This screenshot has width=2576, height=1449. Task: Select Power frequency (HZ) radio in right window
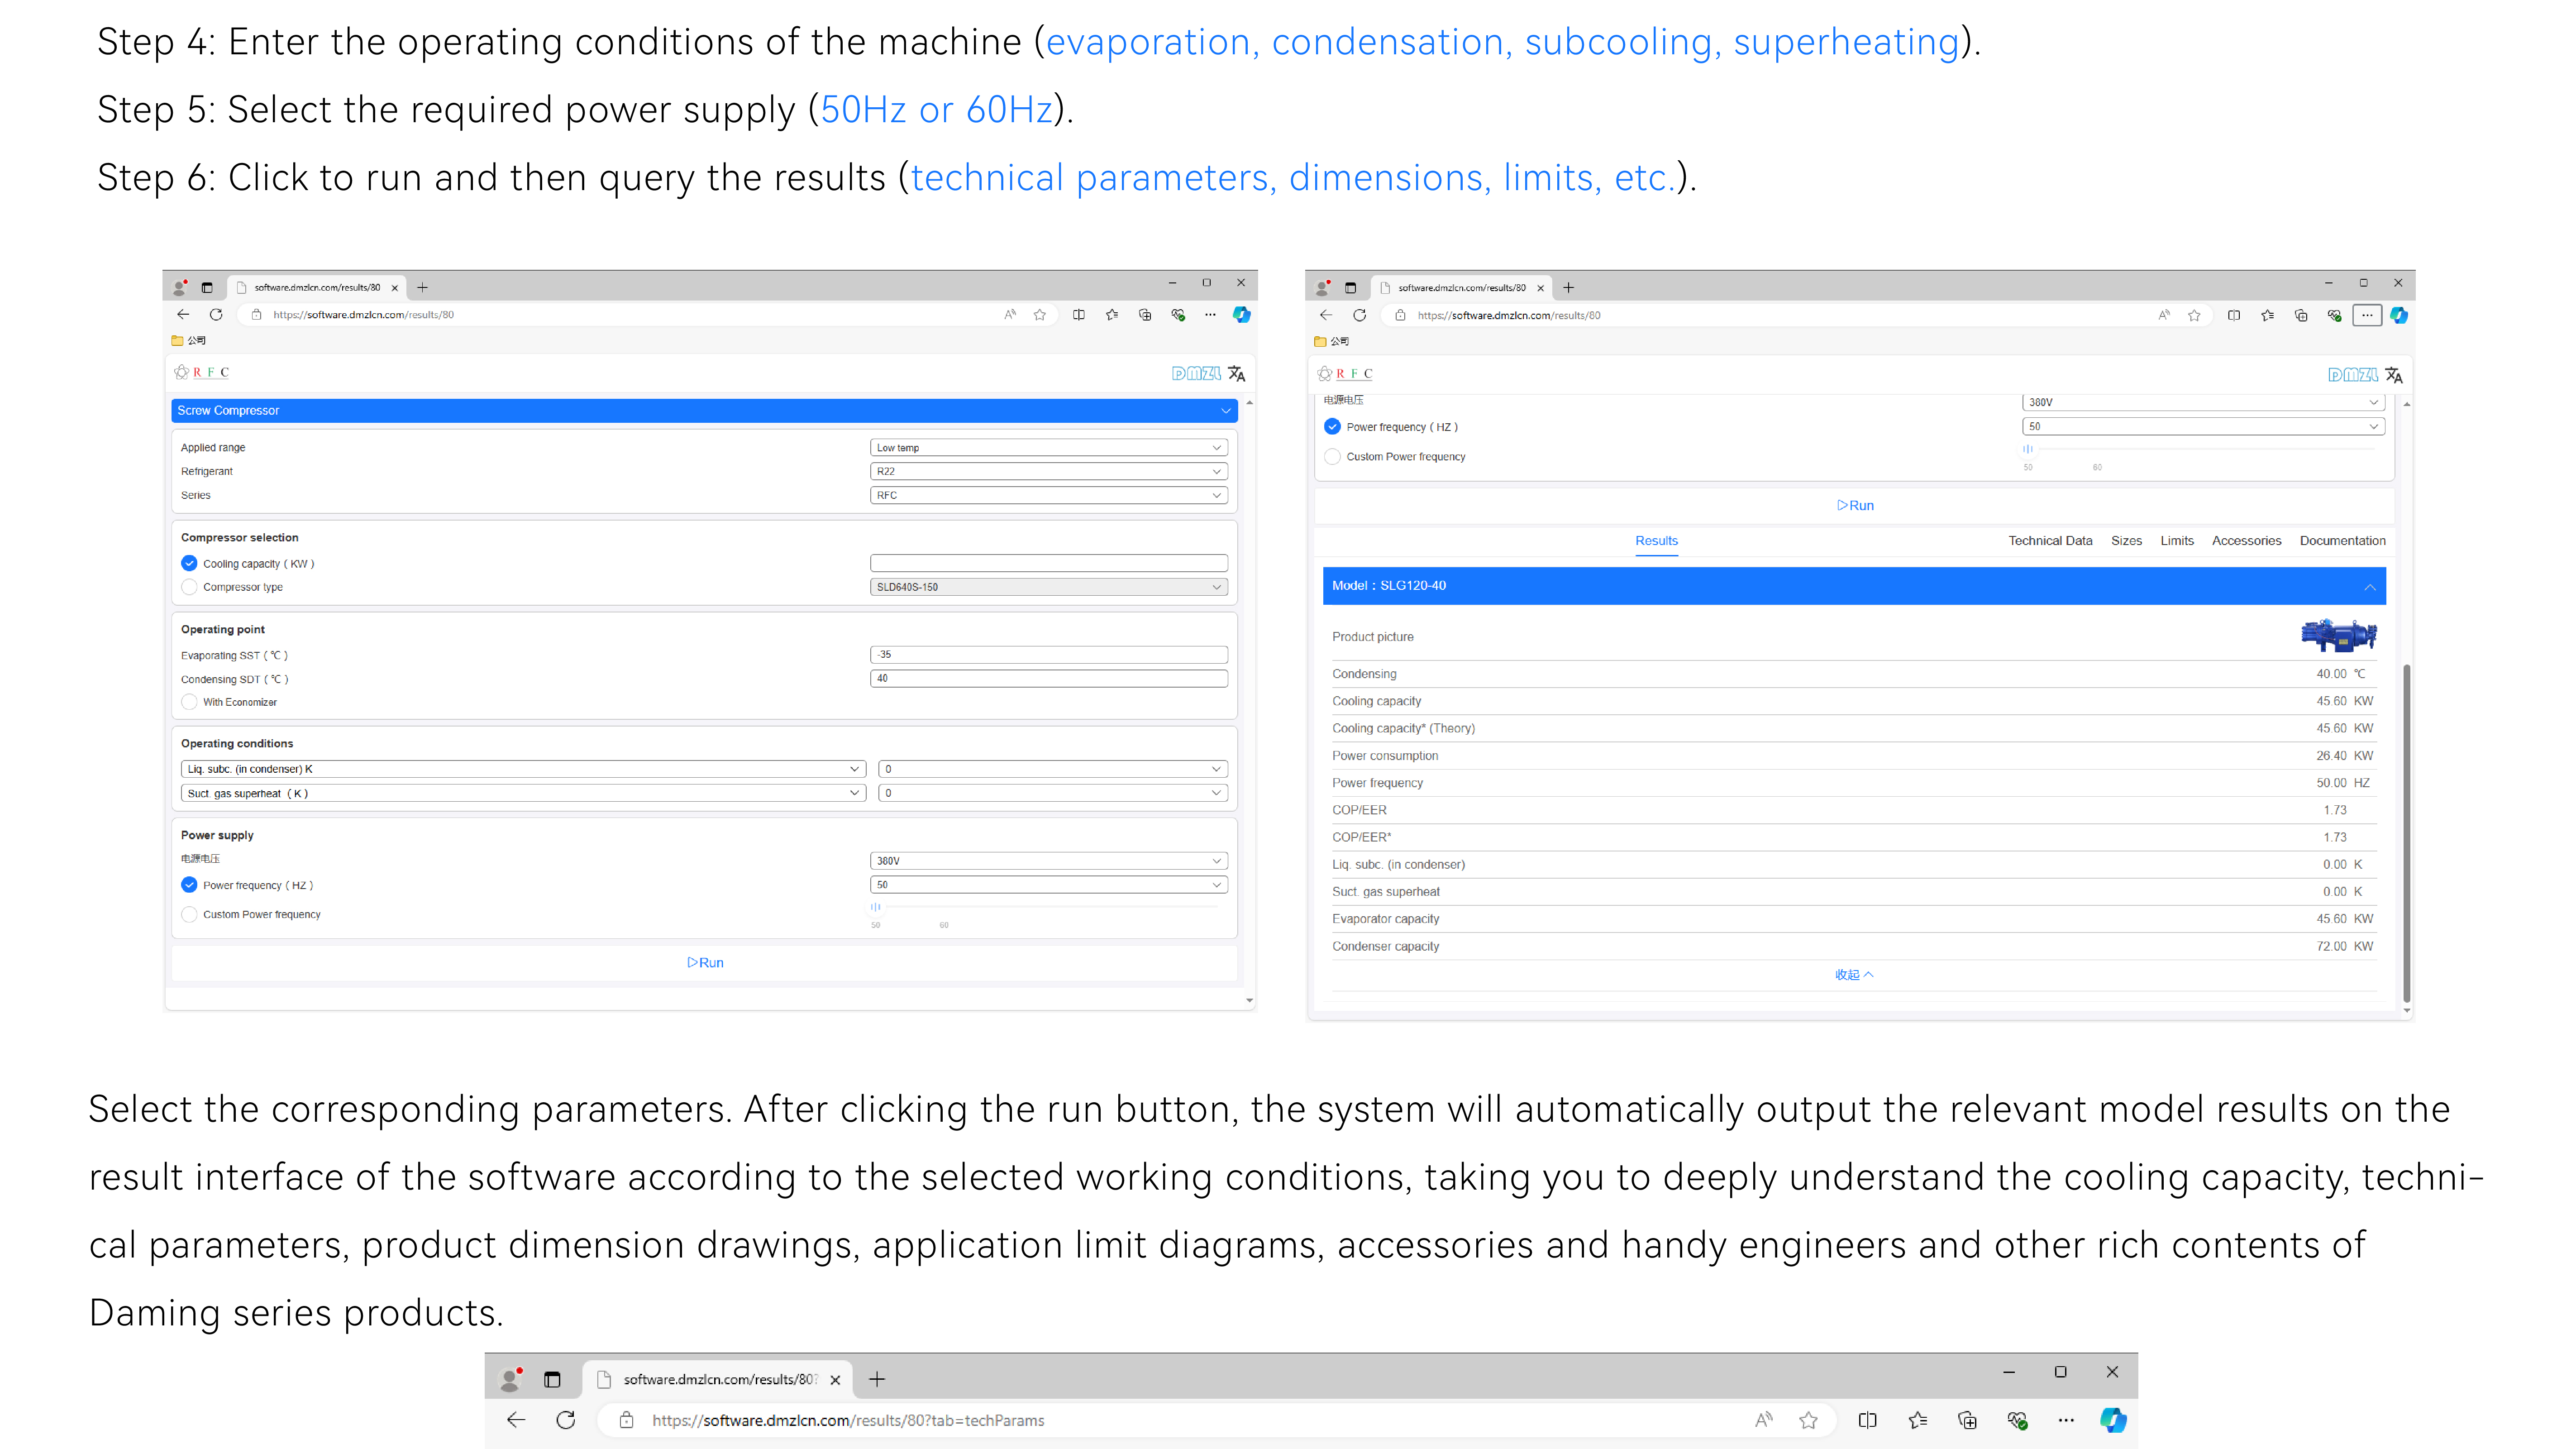click(x=1332, y=427)
